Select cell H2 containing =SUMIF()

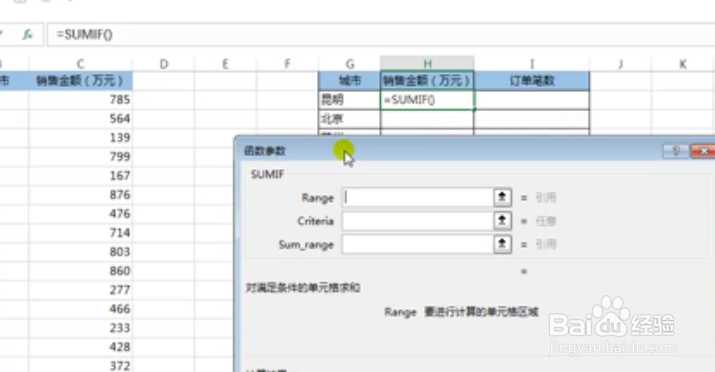[x=427, y=100]
